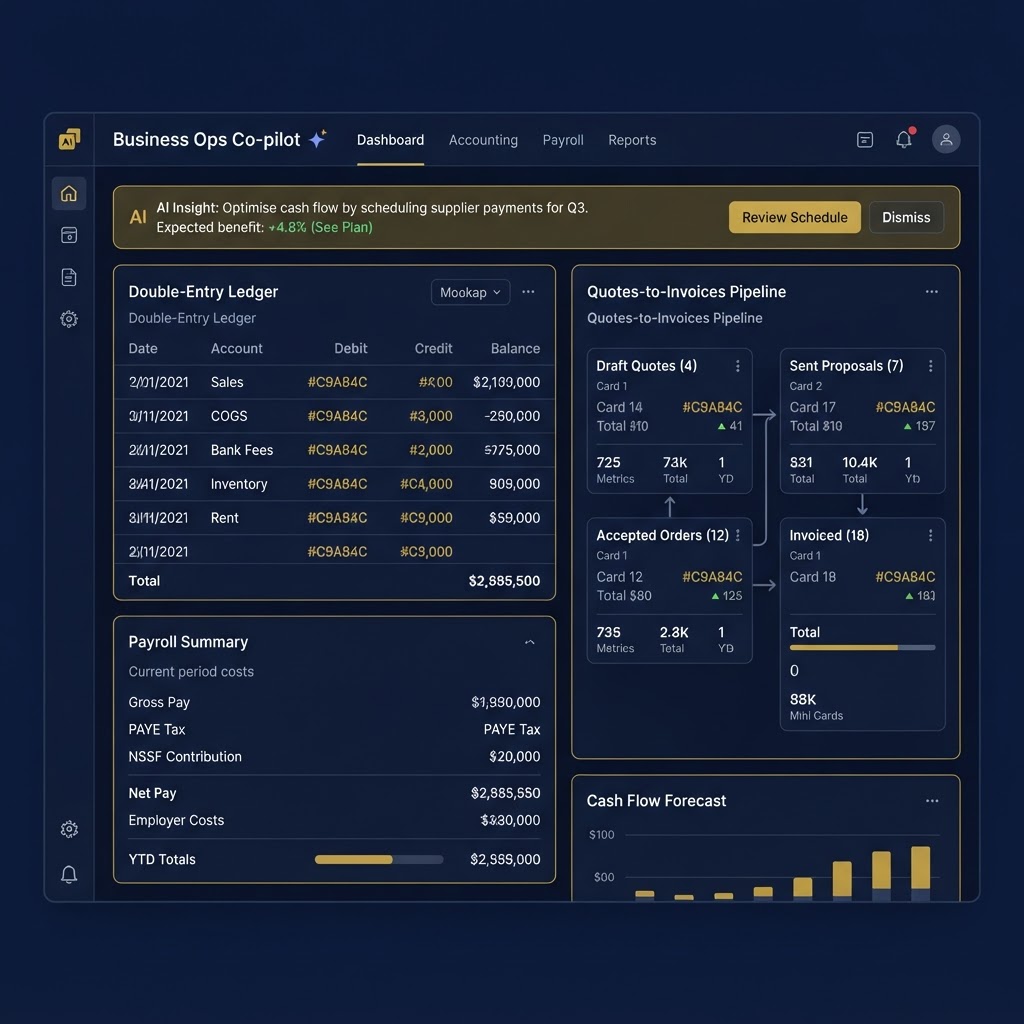Open the Home sidebar icon

tap(69, 193)
